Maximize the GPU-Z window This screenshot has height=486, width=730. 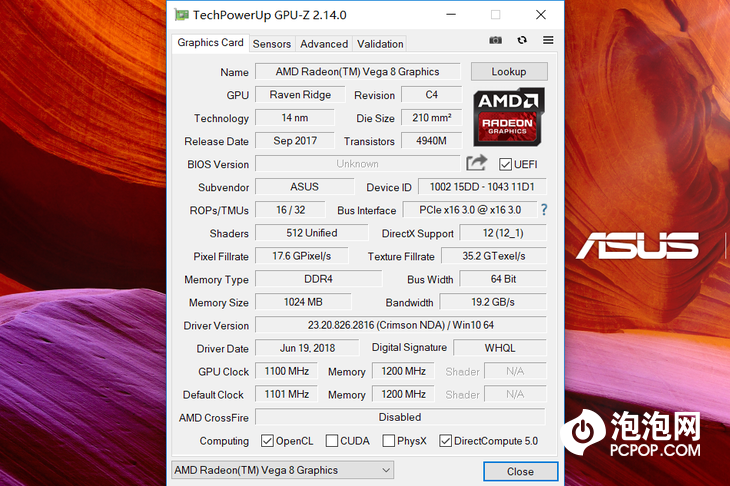(x=495, y=15)
